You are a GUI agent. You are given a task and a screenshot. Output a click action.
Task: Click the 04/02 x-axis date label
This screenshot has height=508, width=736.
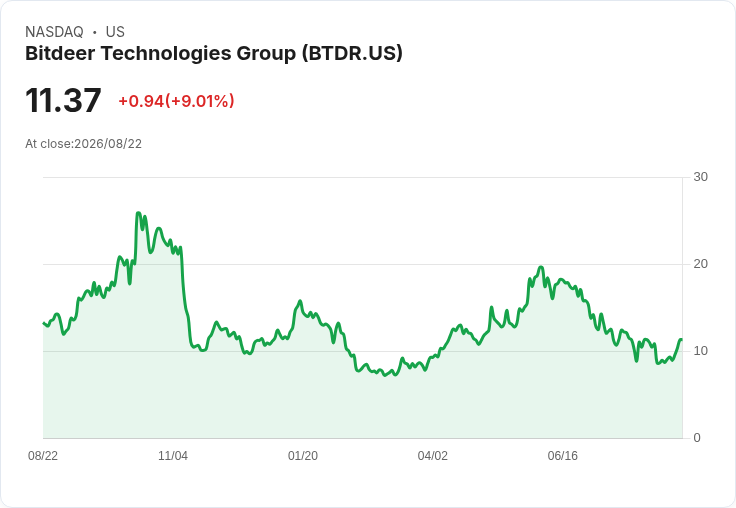click(x=432, y=455)
